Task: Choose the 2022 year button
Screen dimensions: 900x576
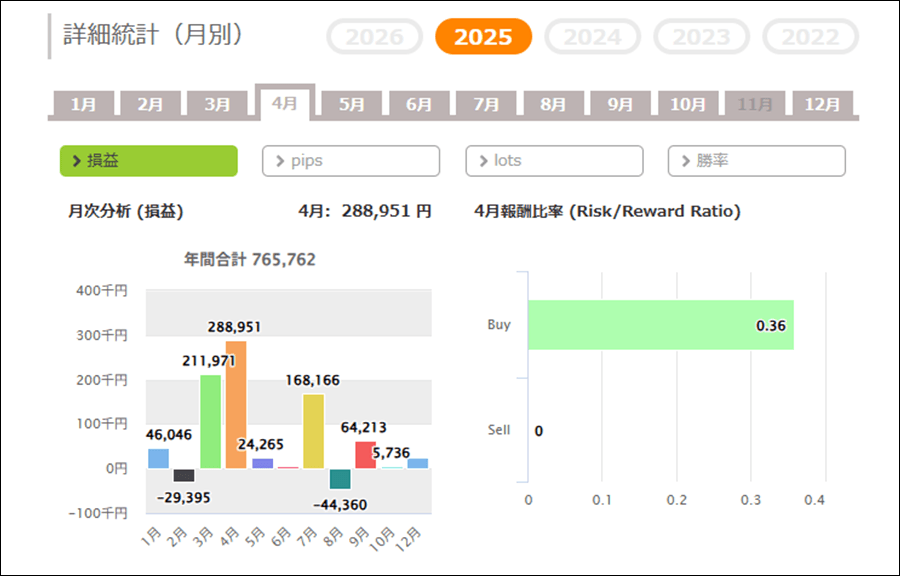Action: (x=810, y=37)
